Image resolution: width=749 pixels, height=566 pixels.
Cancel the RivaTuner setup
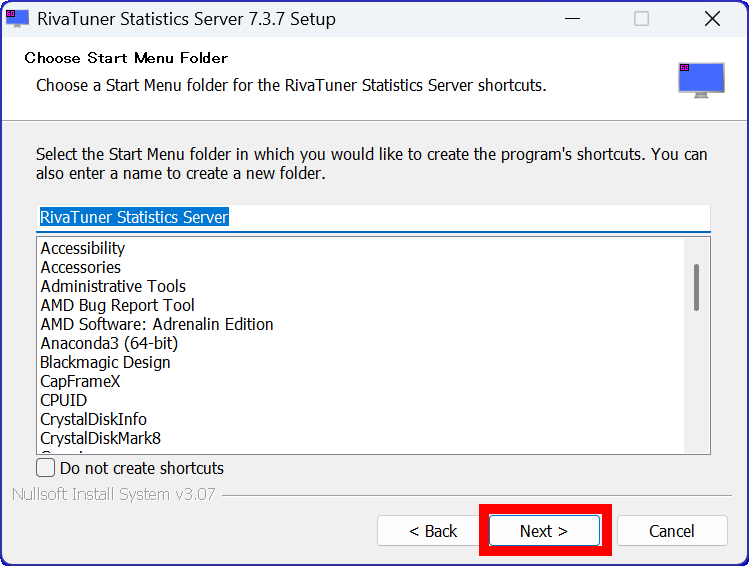coord(671,531)
